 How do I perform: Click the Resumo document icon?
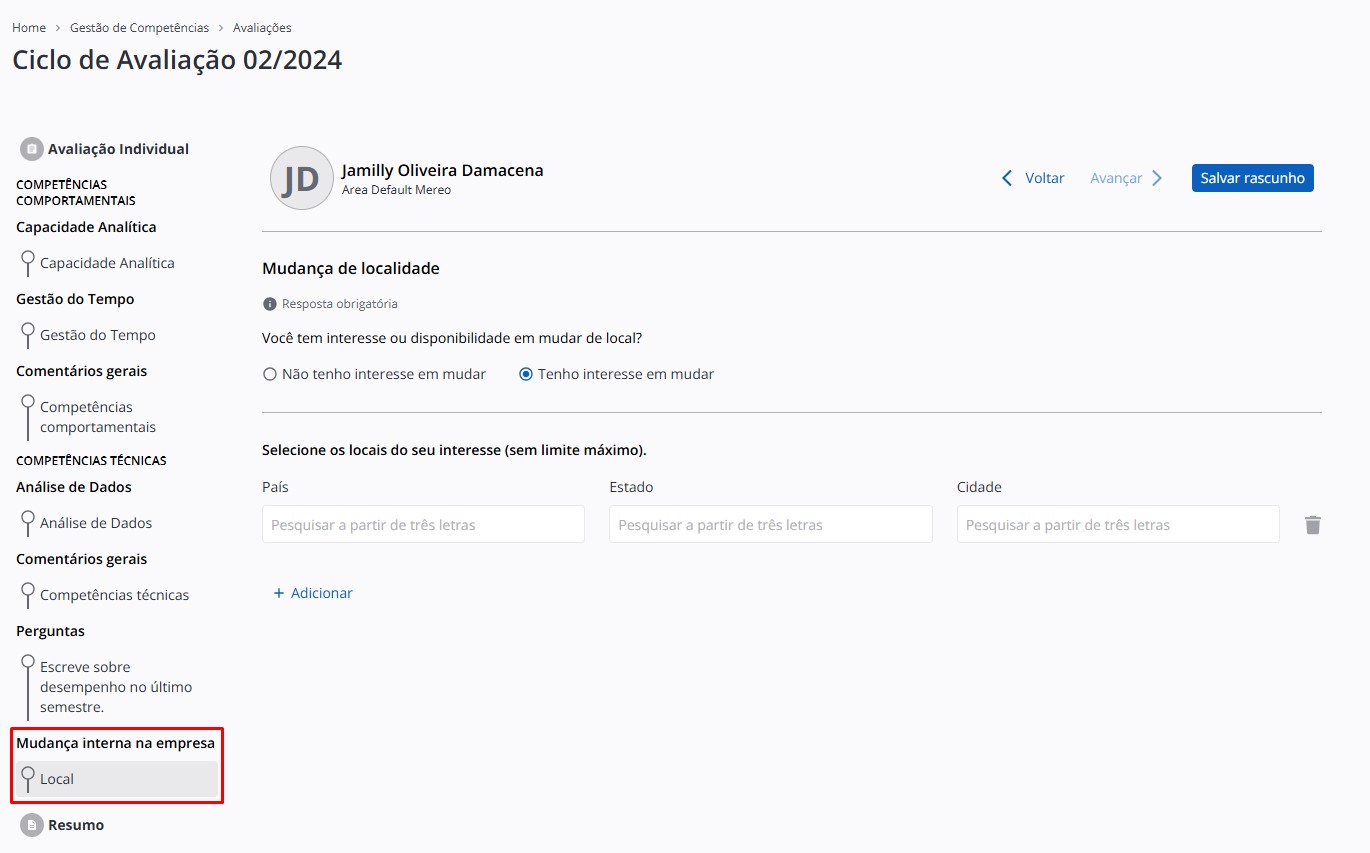[32, 825]
